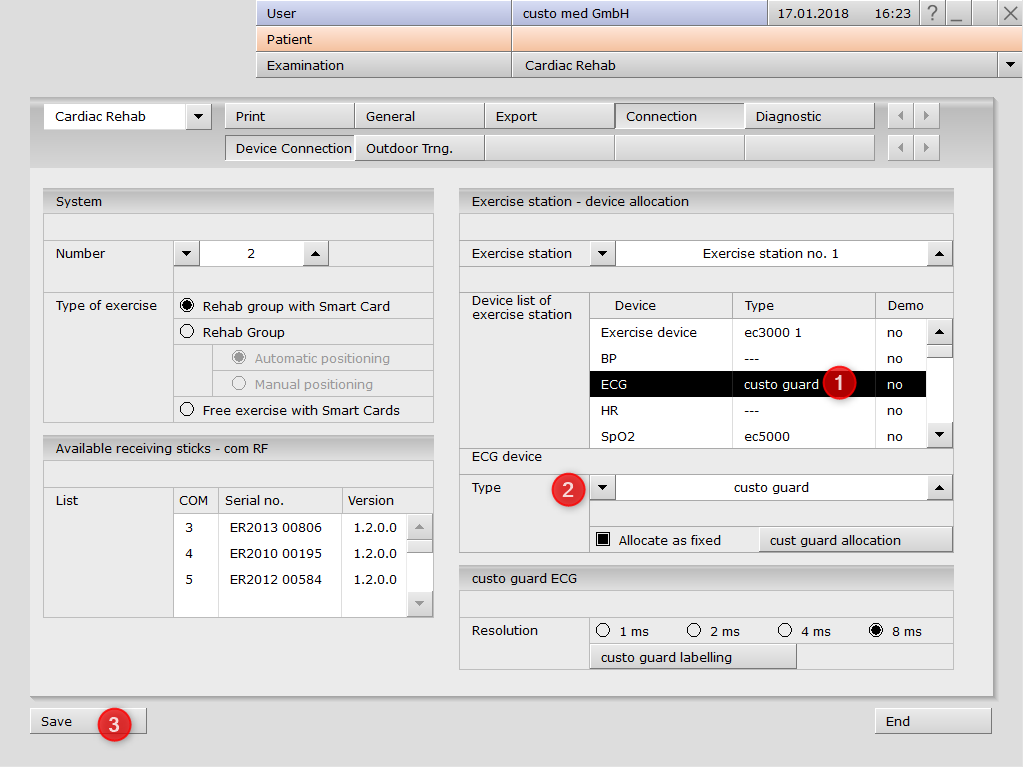Viewport: 1024px width, 768px height.
Task: Open the help question mark icon
Action: point(933,13)
